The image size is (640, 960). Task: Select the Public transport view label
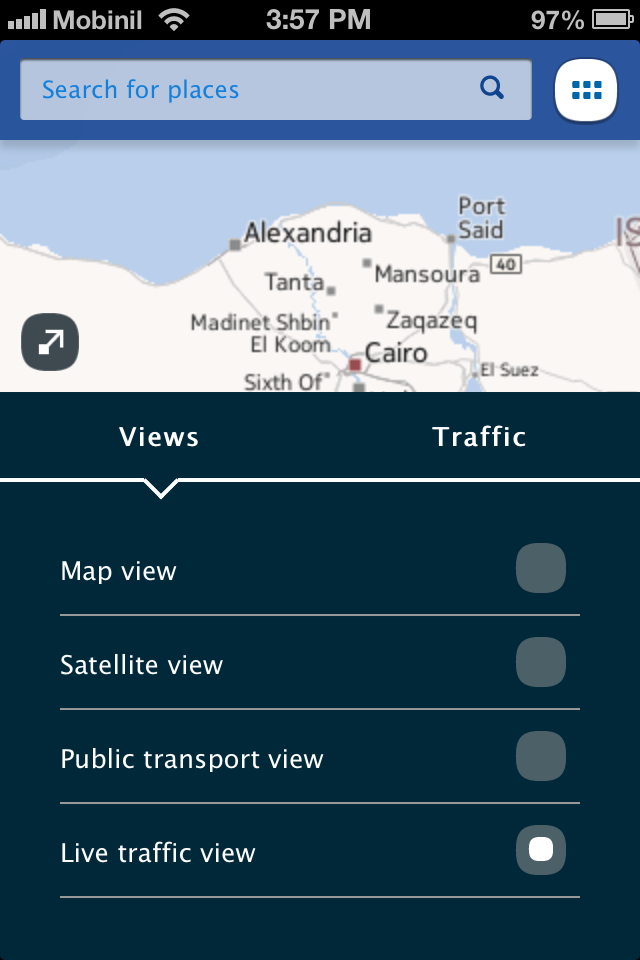pos(192,759)
